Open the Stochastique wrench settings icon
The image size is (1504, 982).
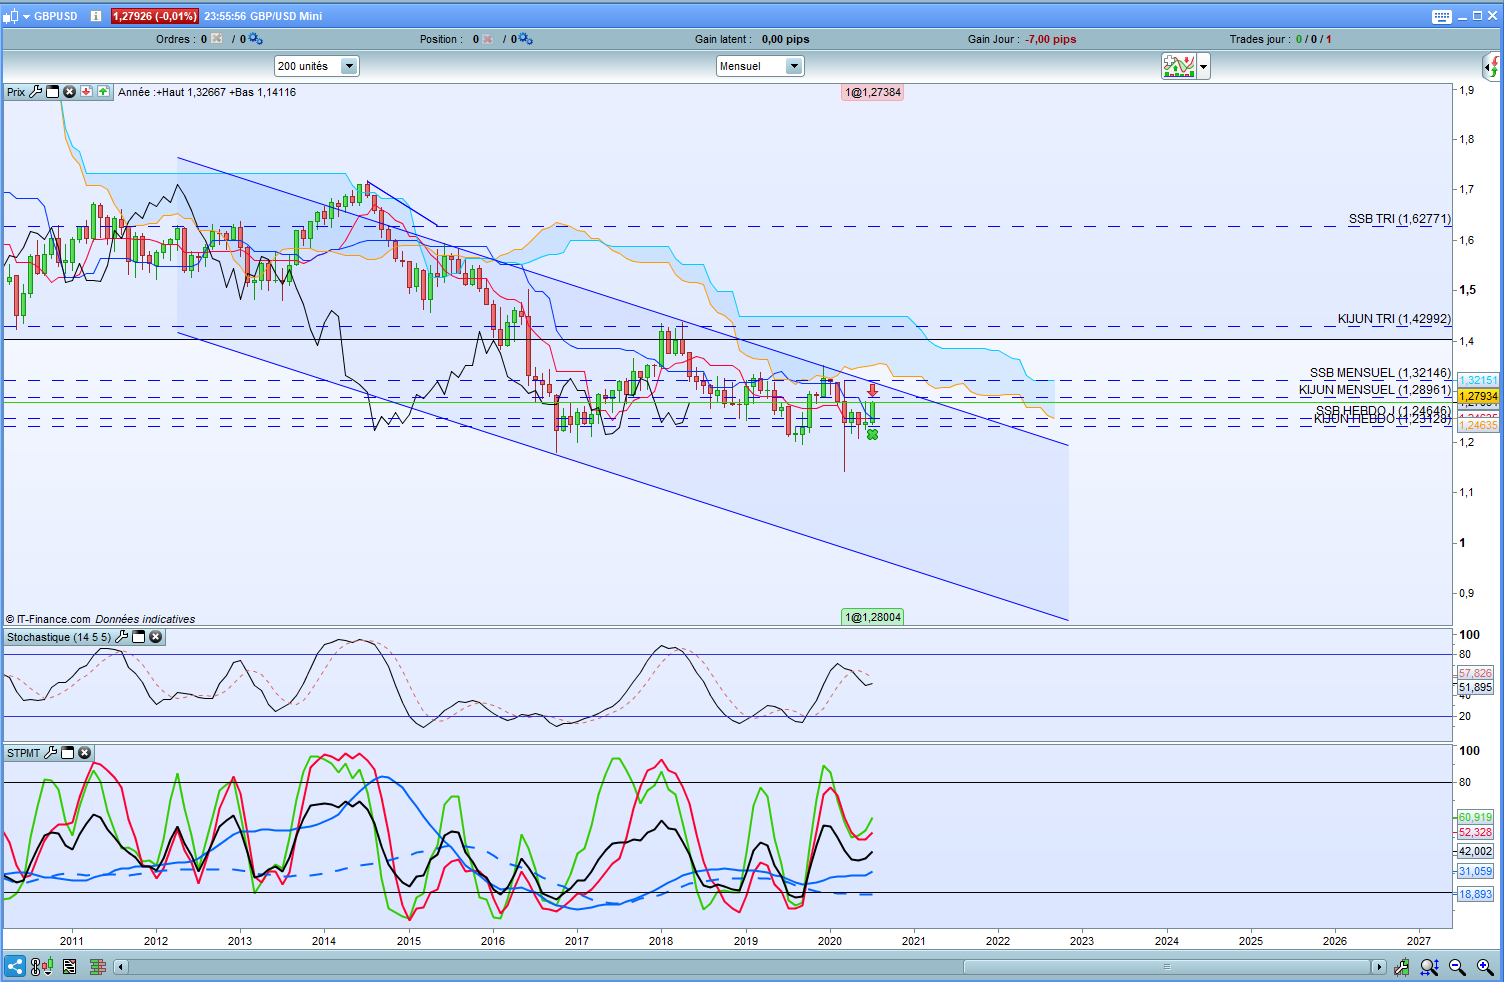pos(123,637)
